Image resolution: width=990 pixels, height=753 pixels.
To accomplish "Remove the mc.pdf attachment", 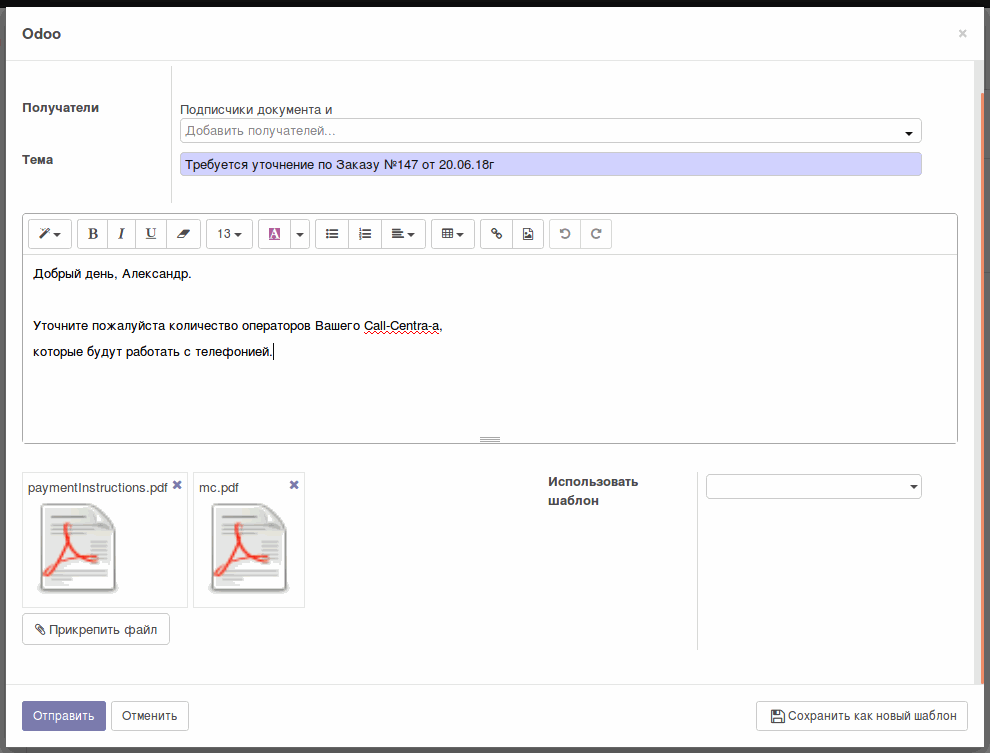I will pos(293,484).
